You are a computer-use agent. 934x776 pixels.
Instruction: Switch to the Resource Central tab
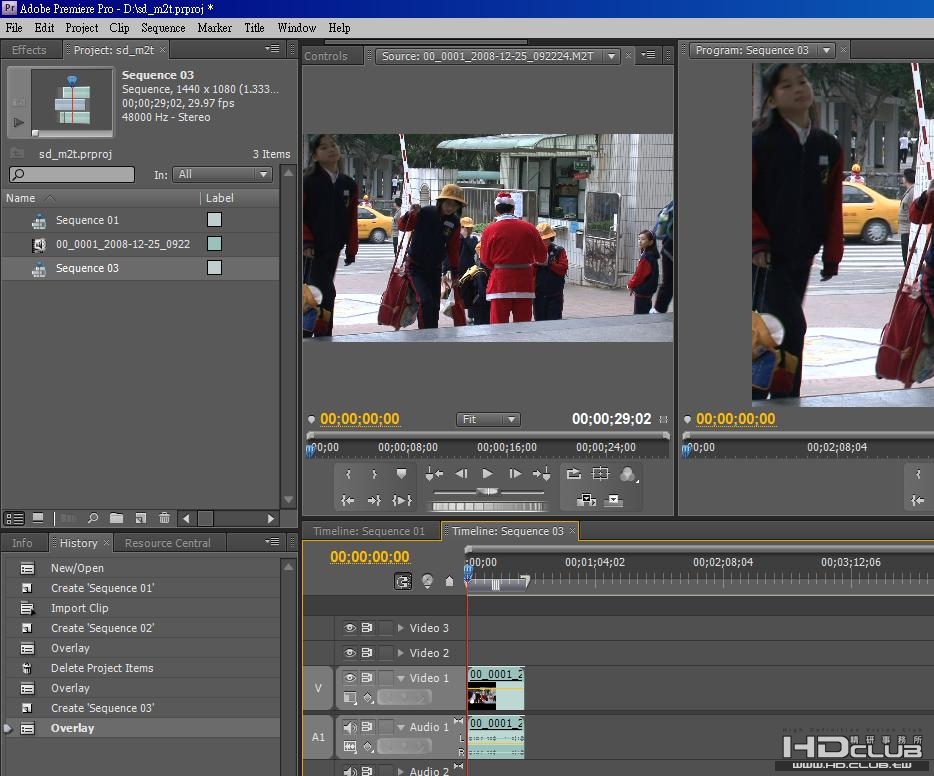coord(167,543)
